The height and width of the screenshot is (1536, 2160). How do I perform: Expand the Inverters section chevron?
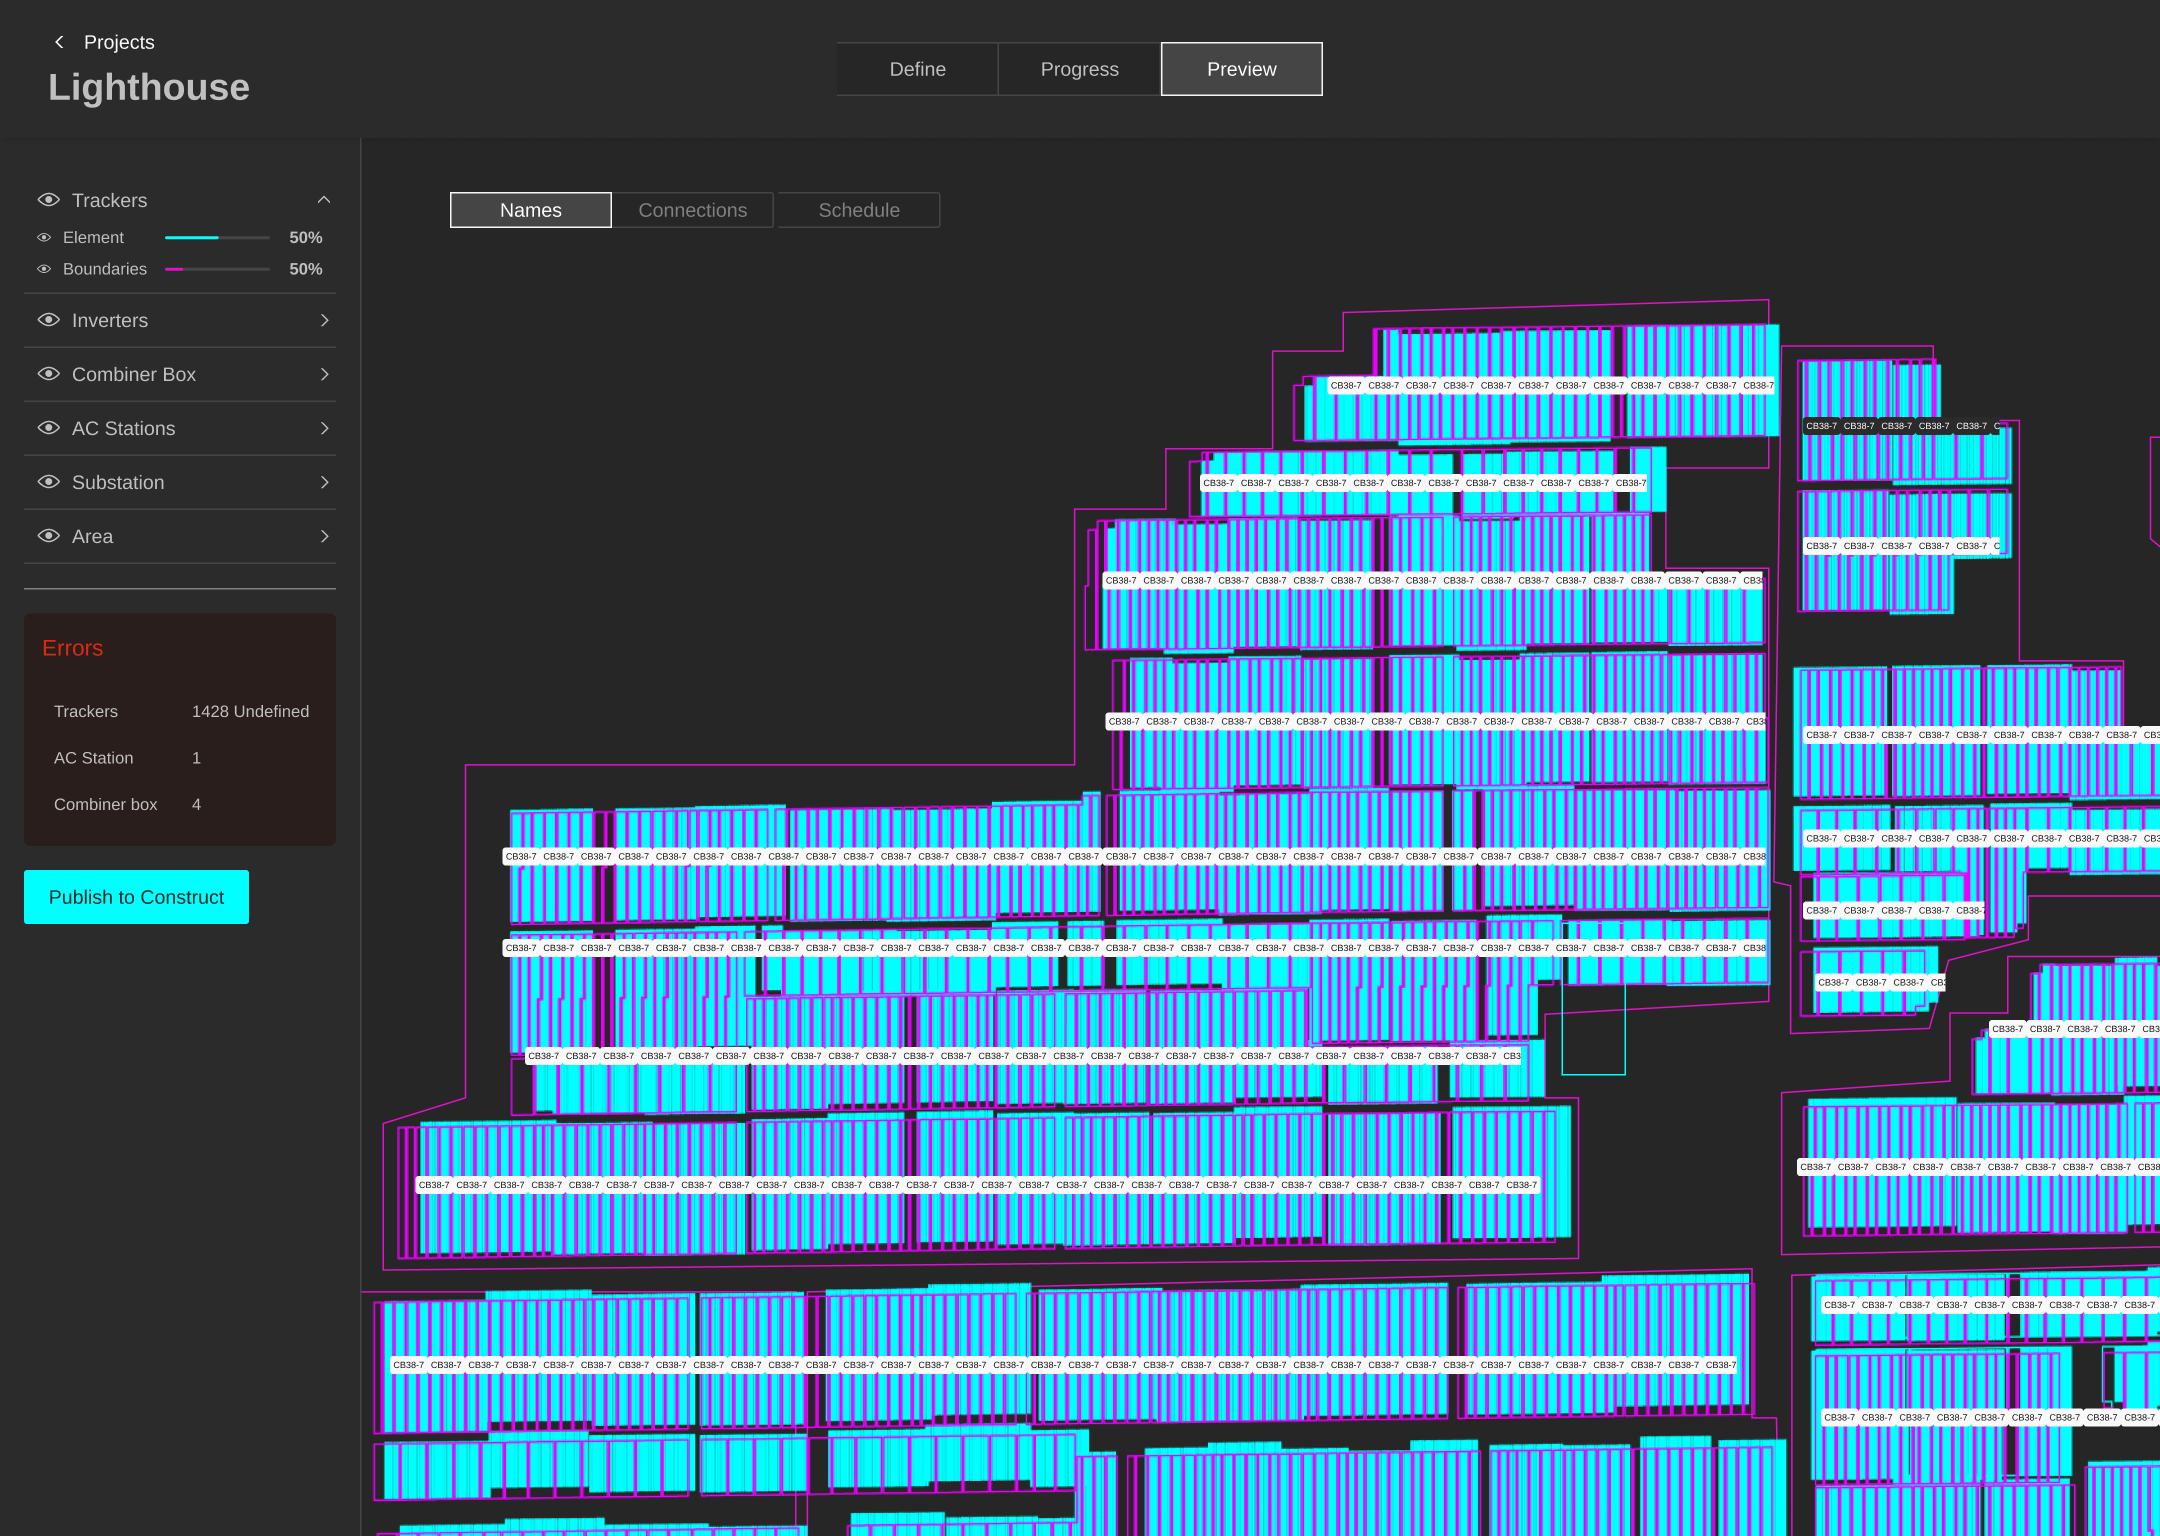pyautogui.click(x=324, y=320)
